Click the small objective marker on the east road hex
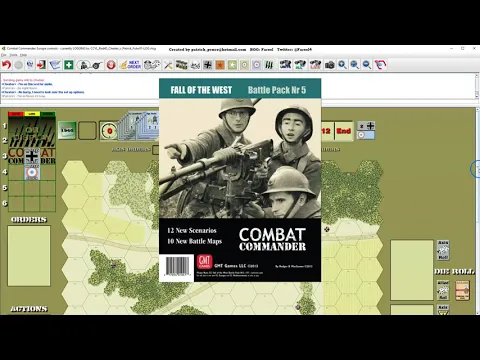Screen dimensions: 480x360 pyautogui.click(x=327, y=229)
